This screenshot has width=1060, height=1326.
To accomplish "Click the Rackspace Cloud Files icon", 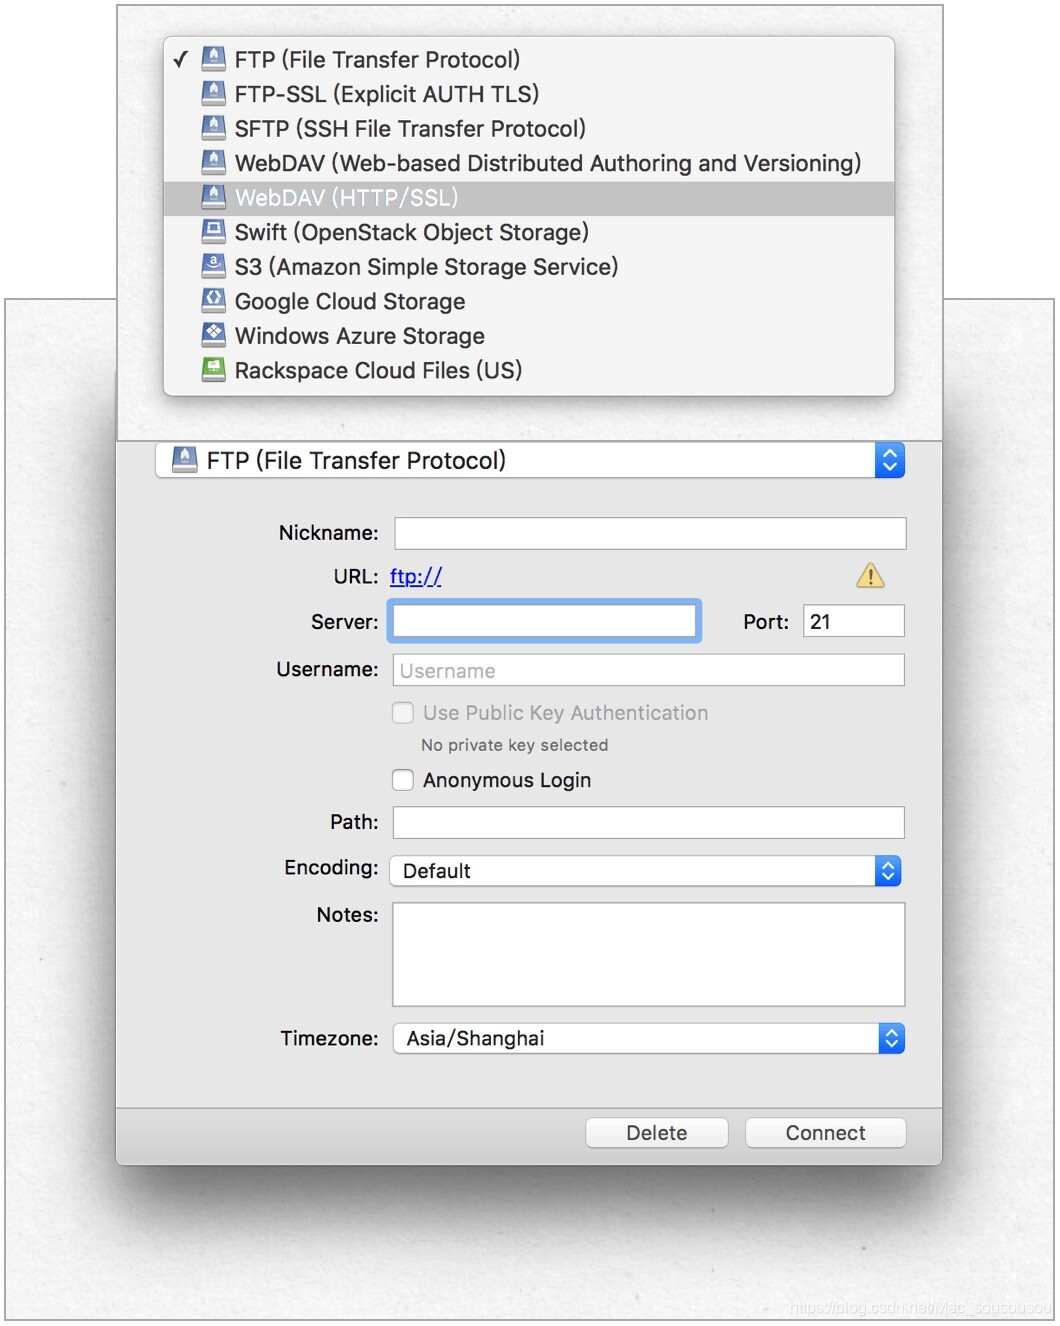I will 213,369.
